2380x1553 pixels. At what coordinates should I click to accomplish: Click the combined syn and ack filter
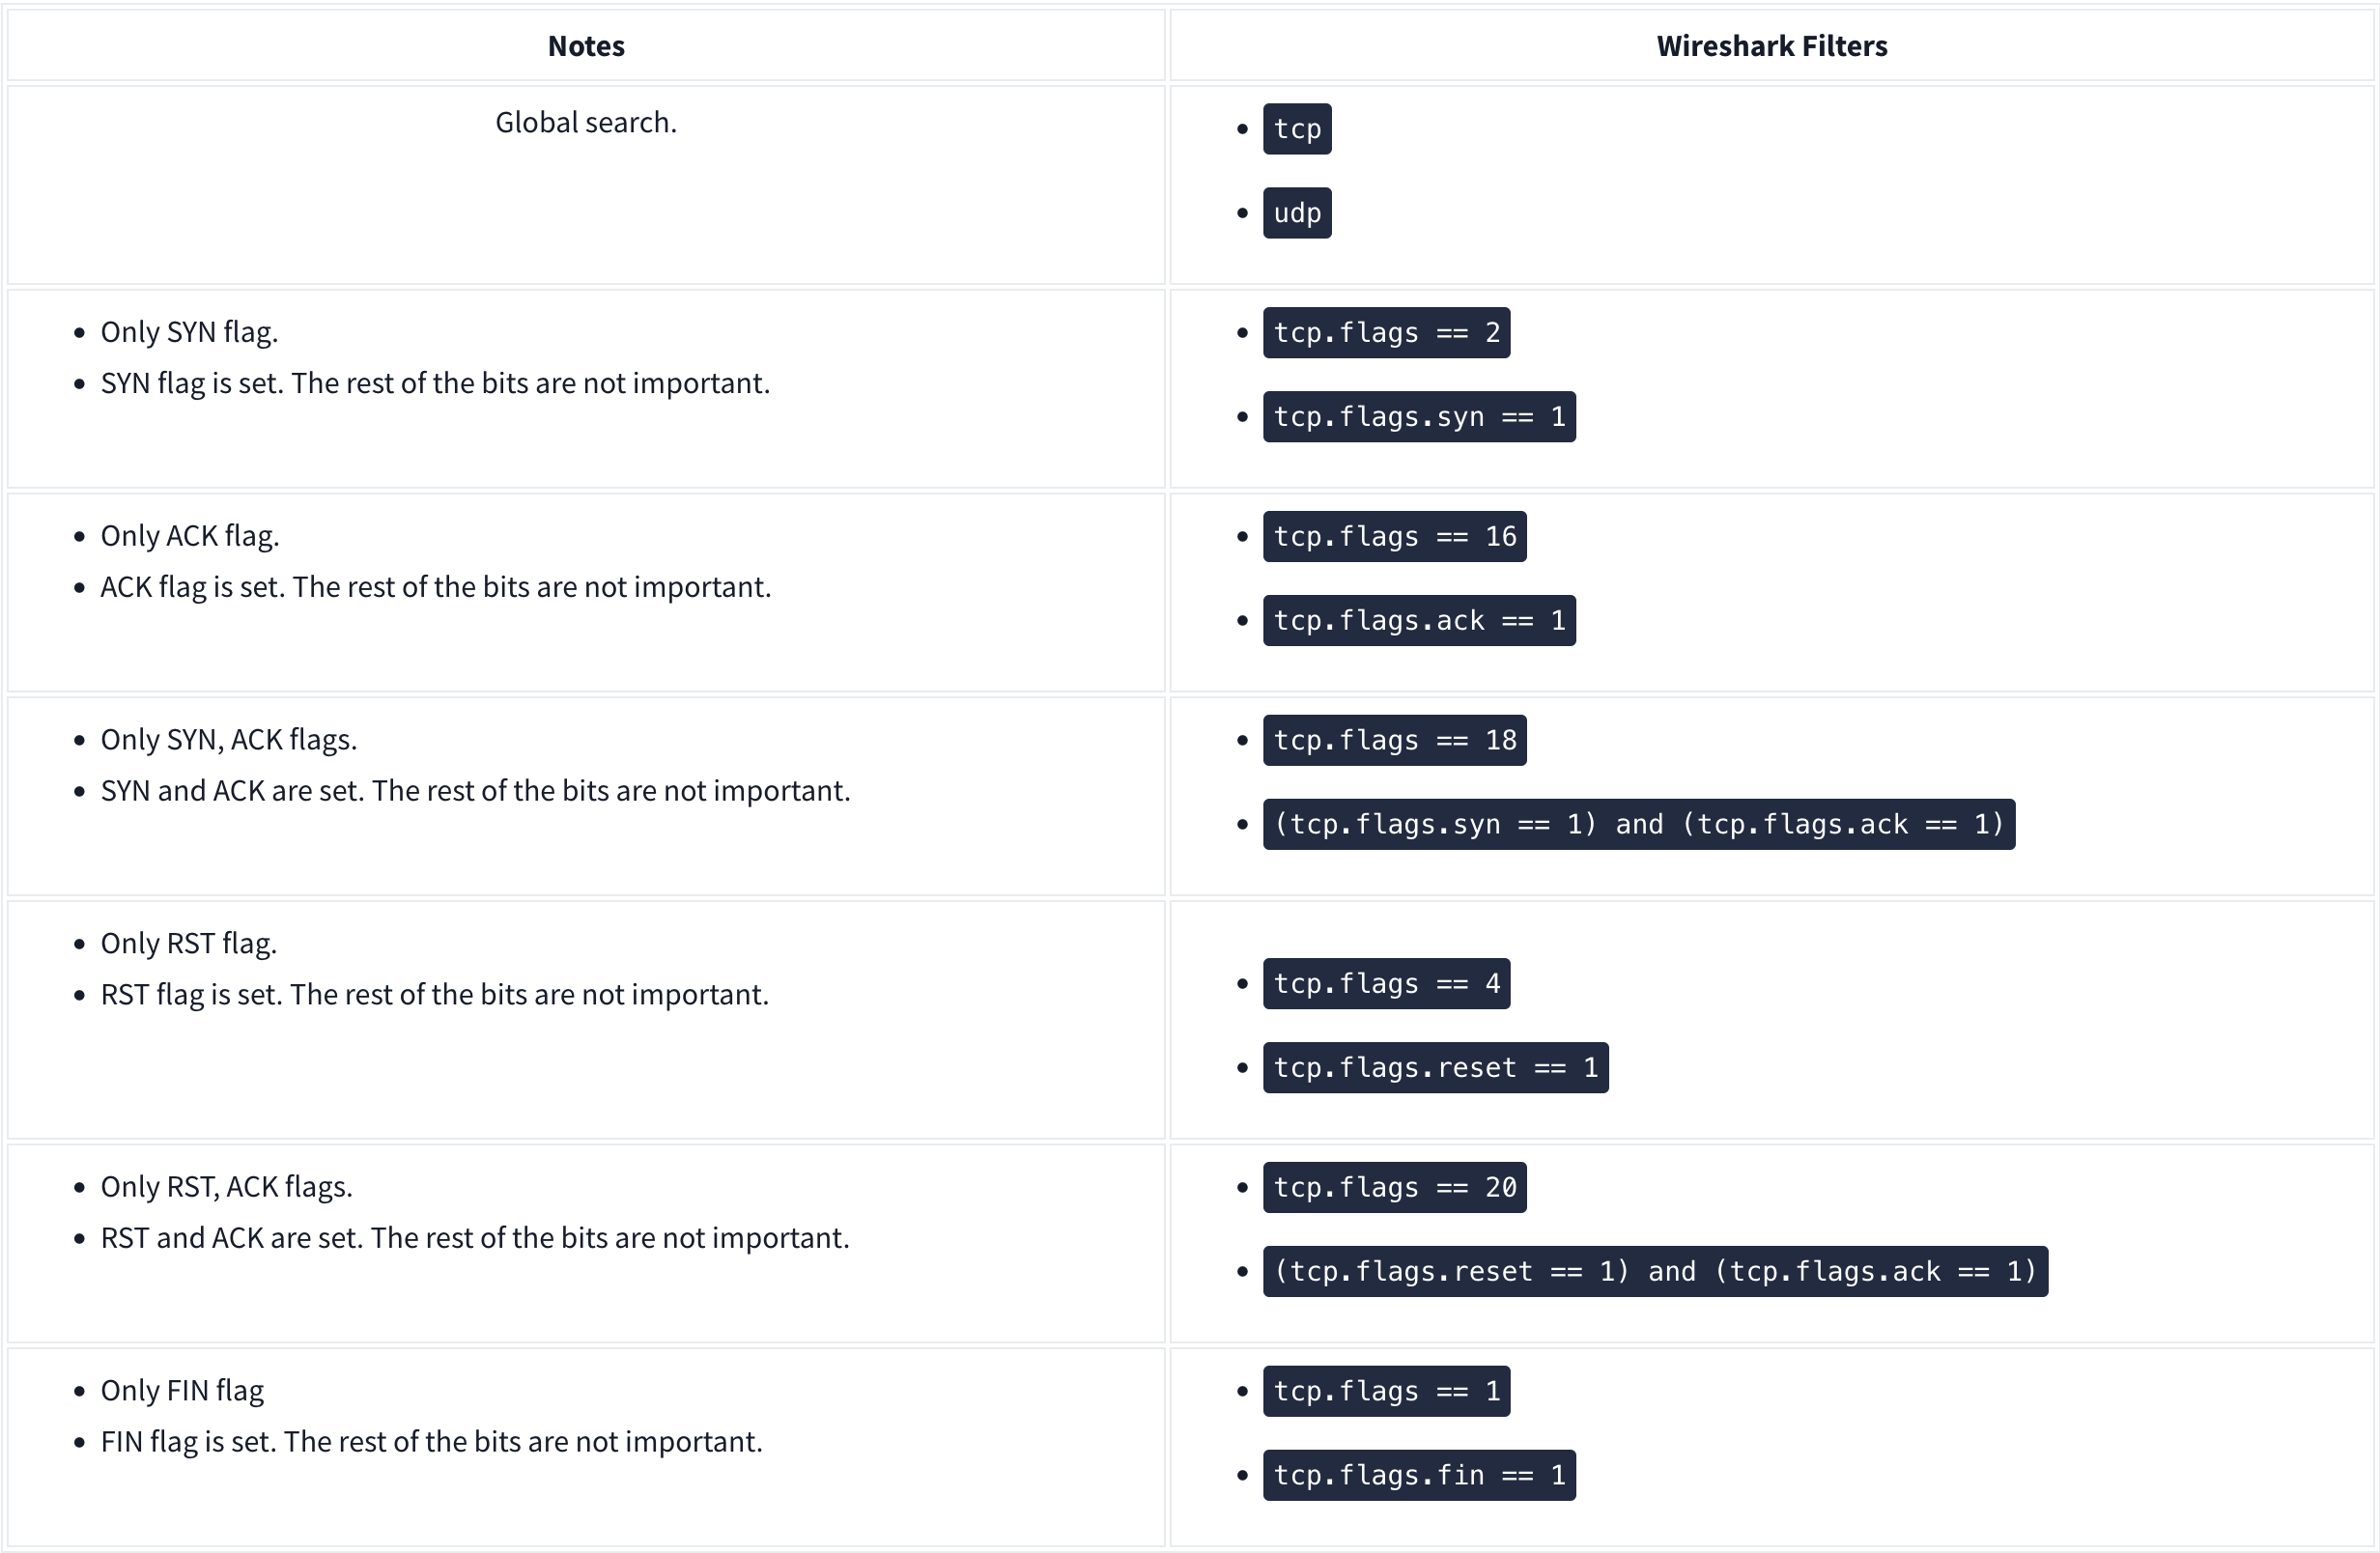tap(1638, 825)
